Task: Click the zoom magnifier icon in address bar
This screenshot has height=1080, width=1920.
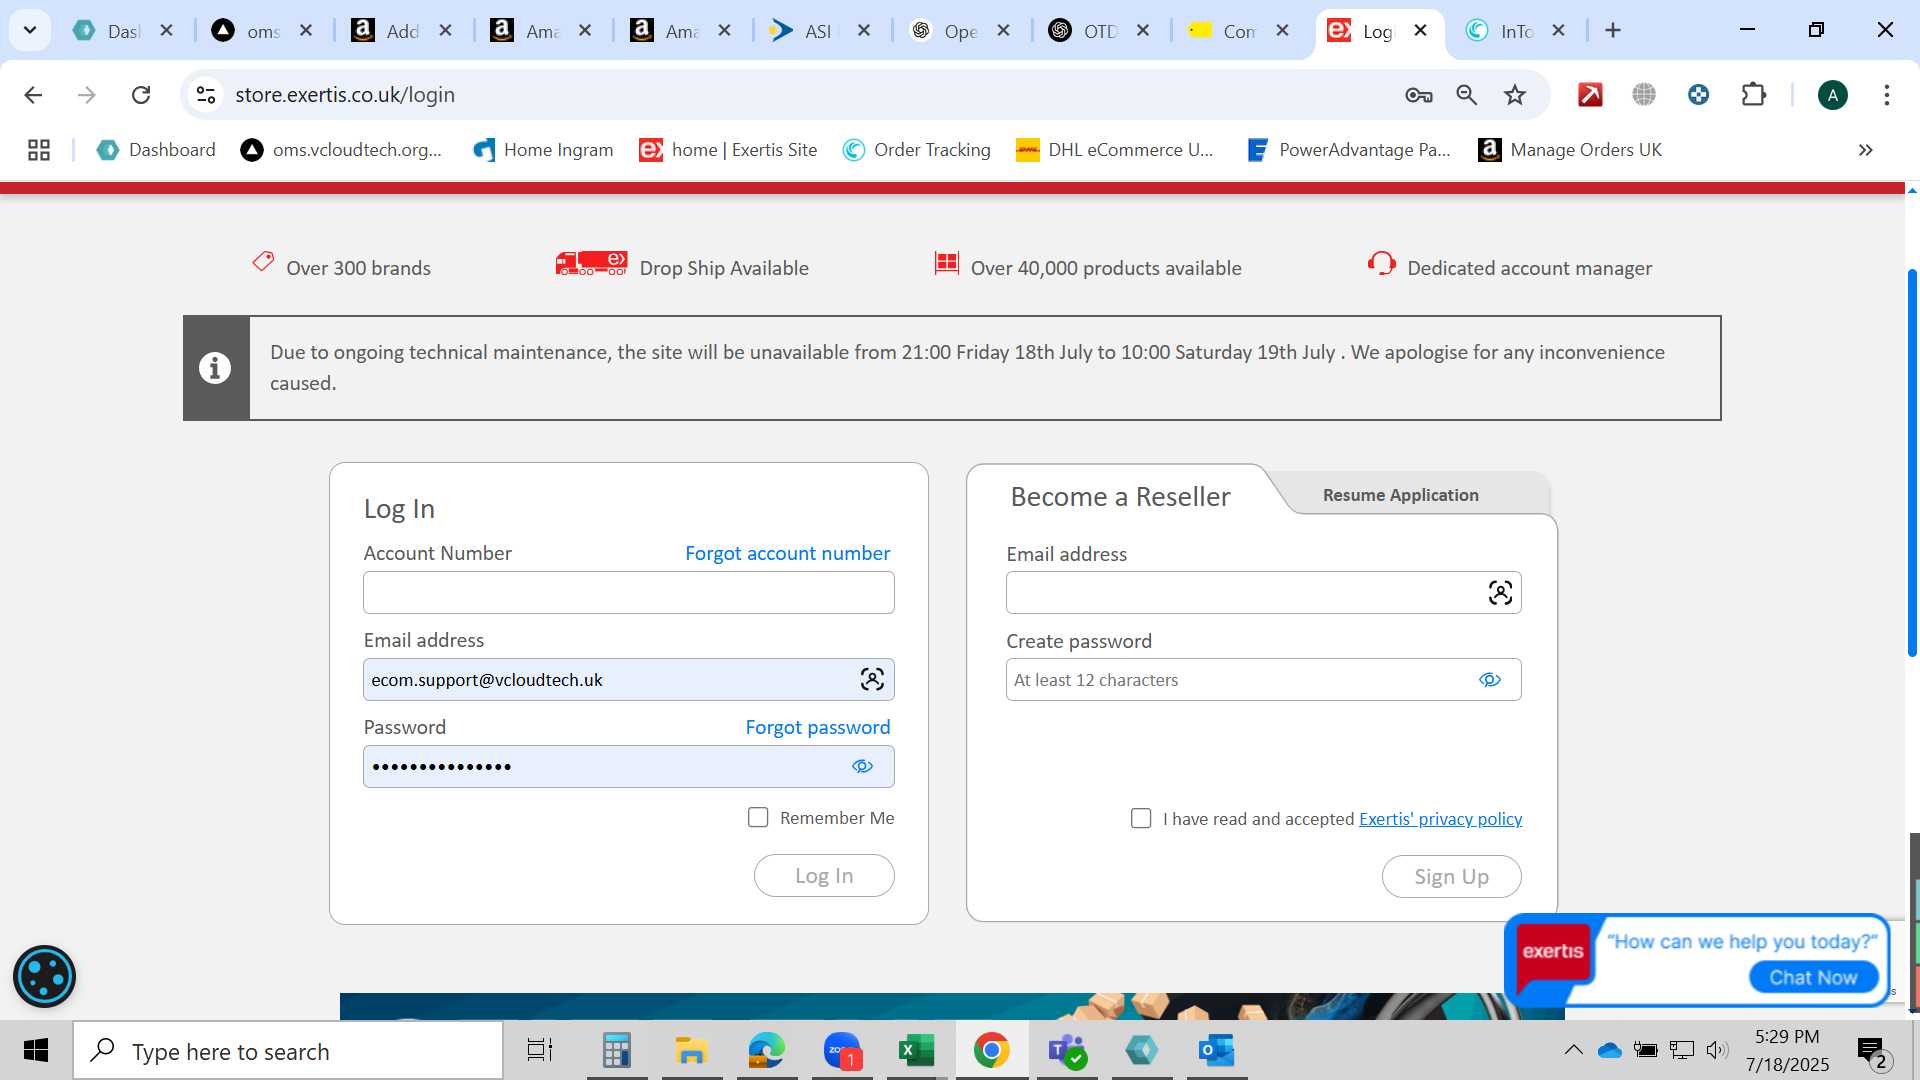Action: (x=1466, y=95)
